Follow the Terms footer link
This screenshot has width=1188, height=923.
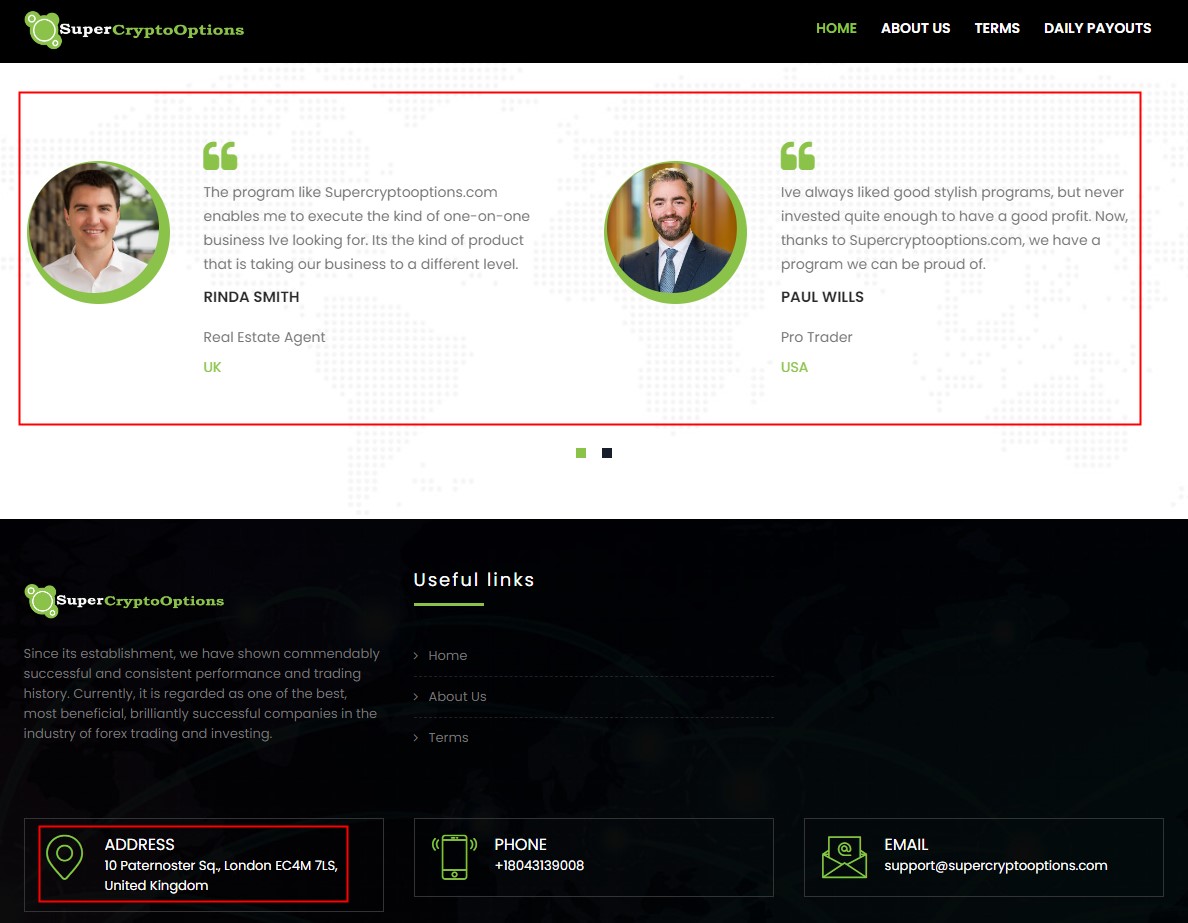[449, 737]
